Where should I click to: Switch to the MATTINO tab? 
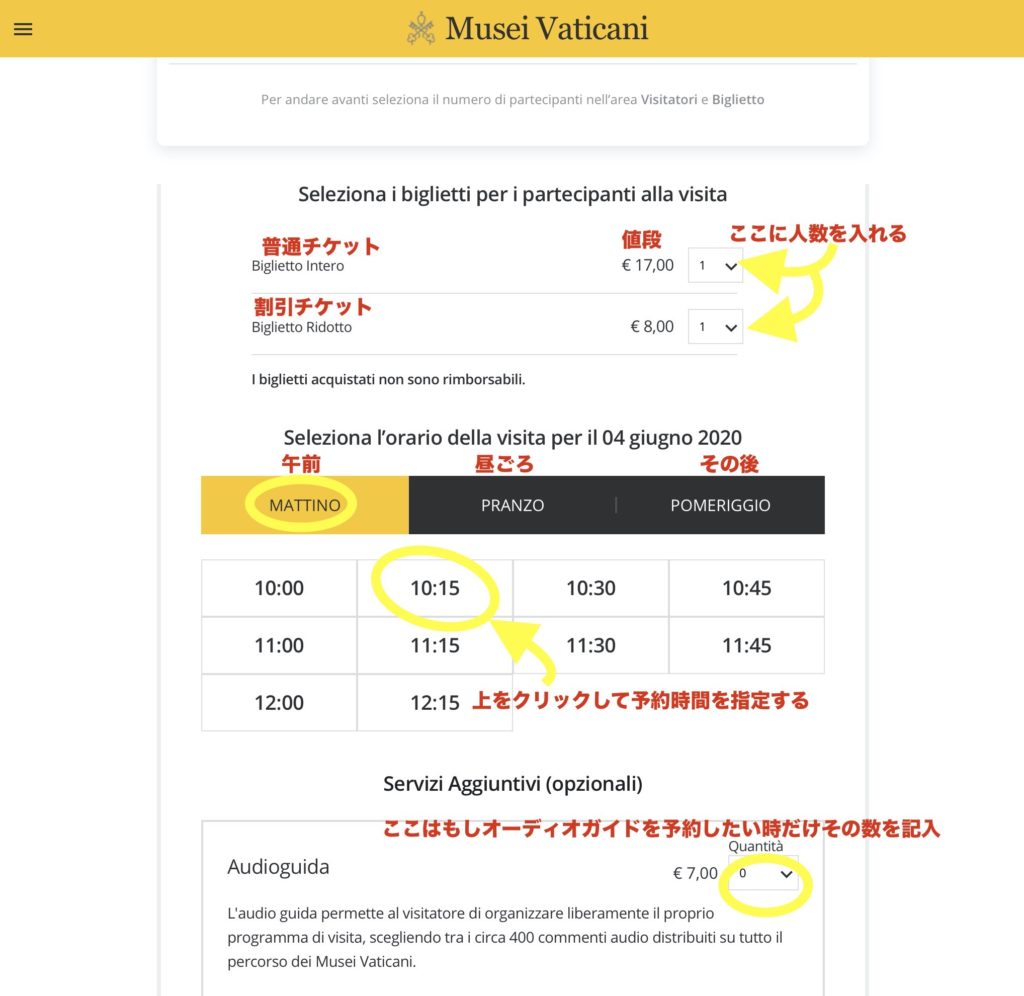305,505
